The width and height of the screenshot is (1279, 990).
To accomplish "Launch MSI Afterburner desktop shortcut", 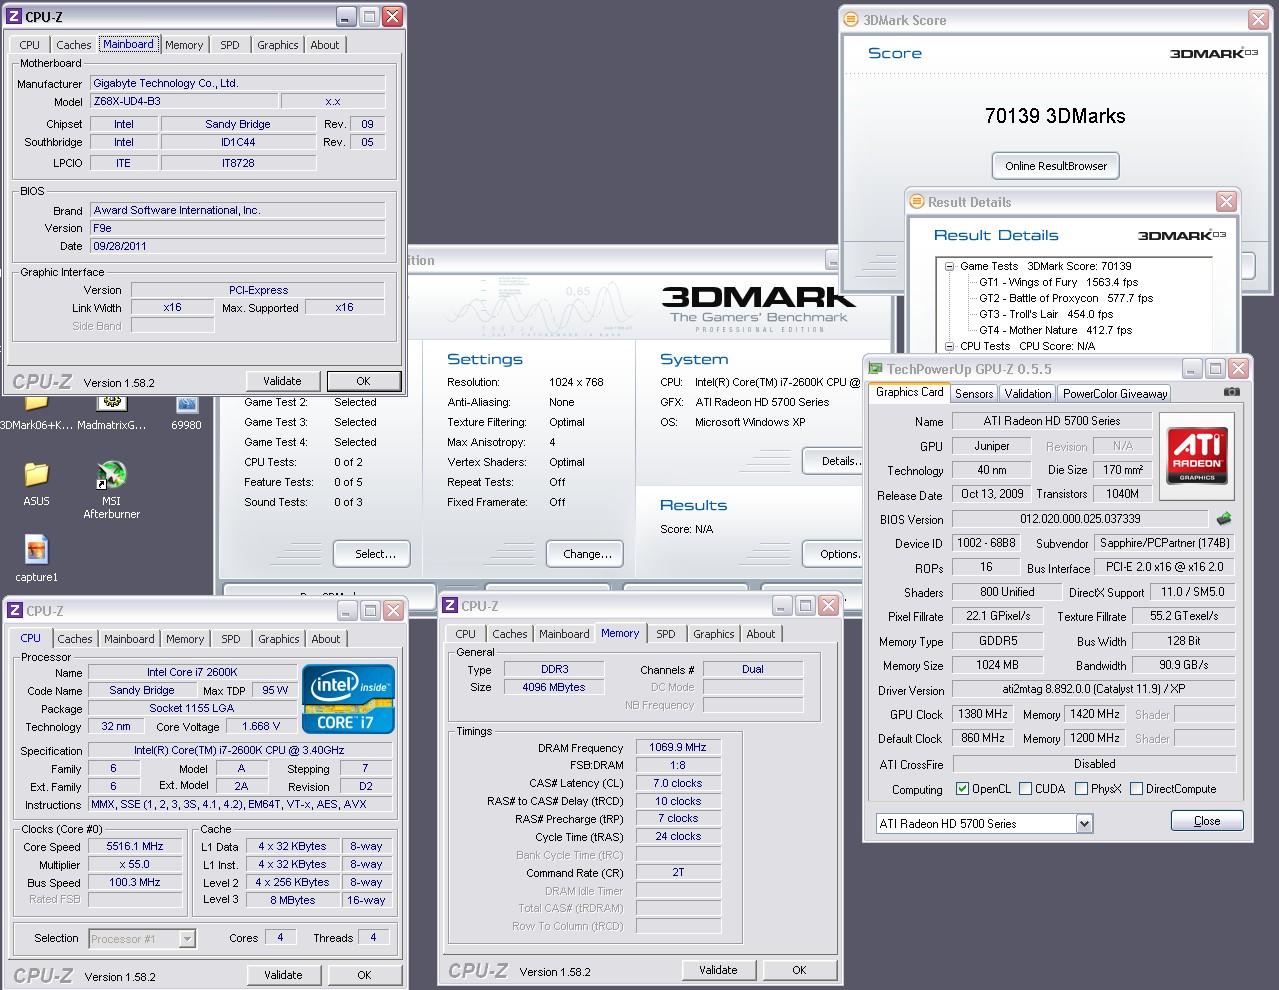I will pos(111,476).
